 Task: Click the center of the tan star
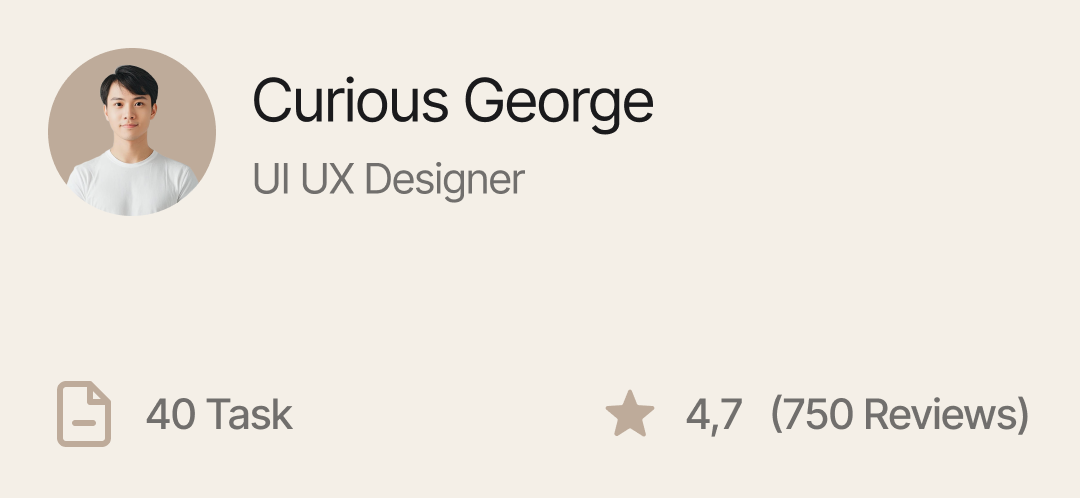point(630,416)
